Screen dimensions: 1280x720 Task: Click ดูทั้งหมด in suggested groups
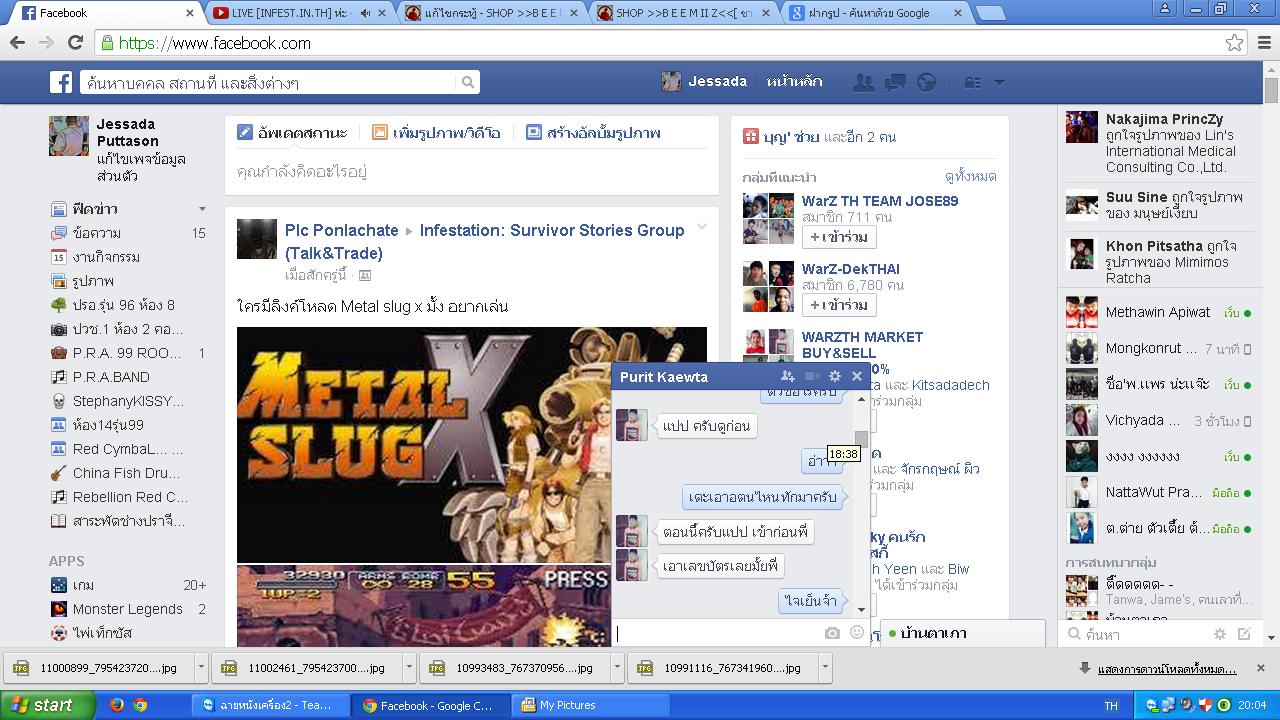coord(971,176)
